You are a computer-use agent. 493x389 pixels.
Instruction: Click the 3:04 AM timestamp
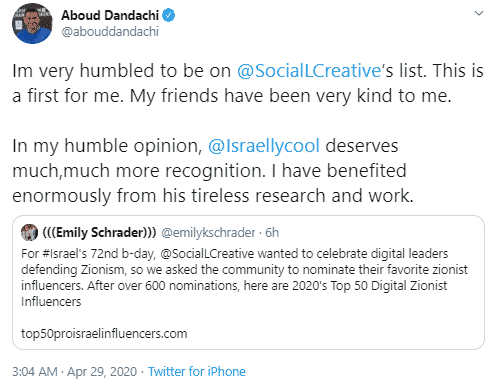pos(35,372)
